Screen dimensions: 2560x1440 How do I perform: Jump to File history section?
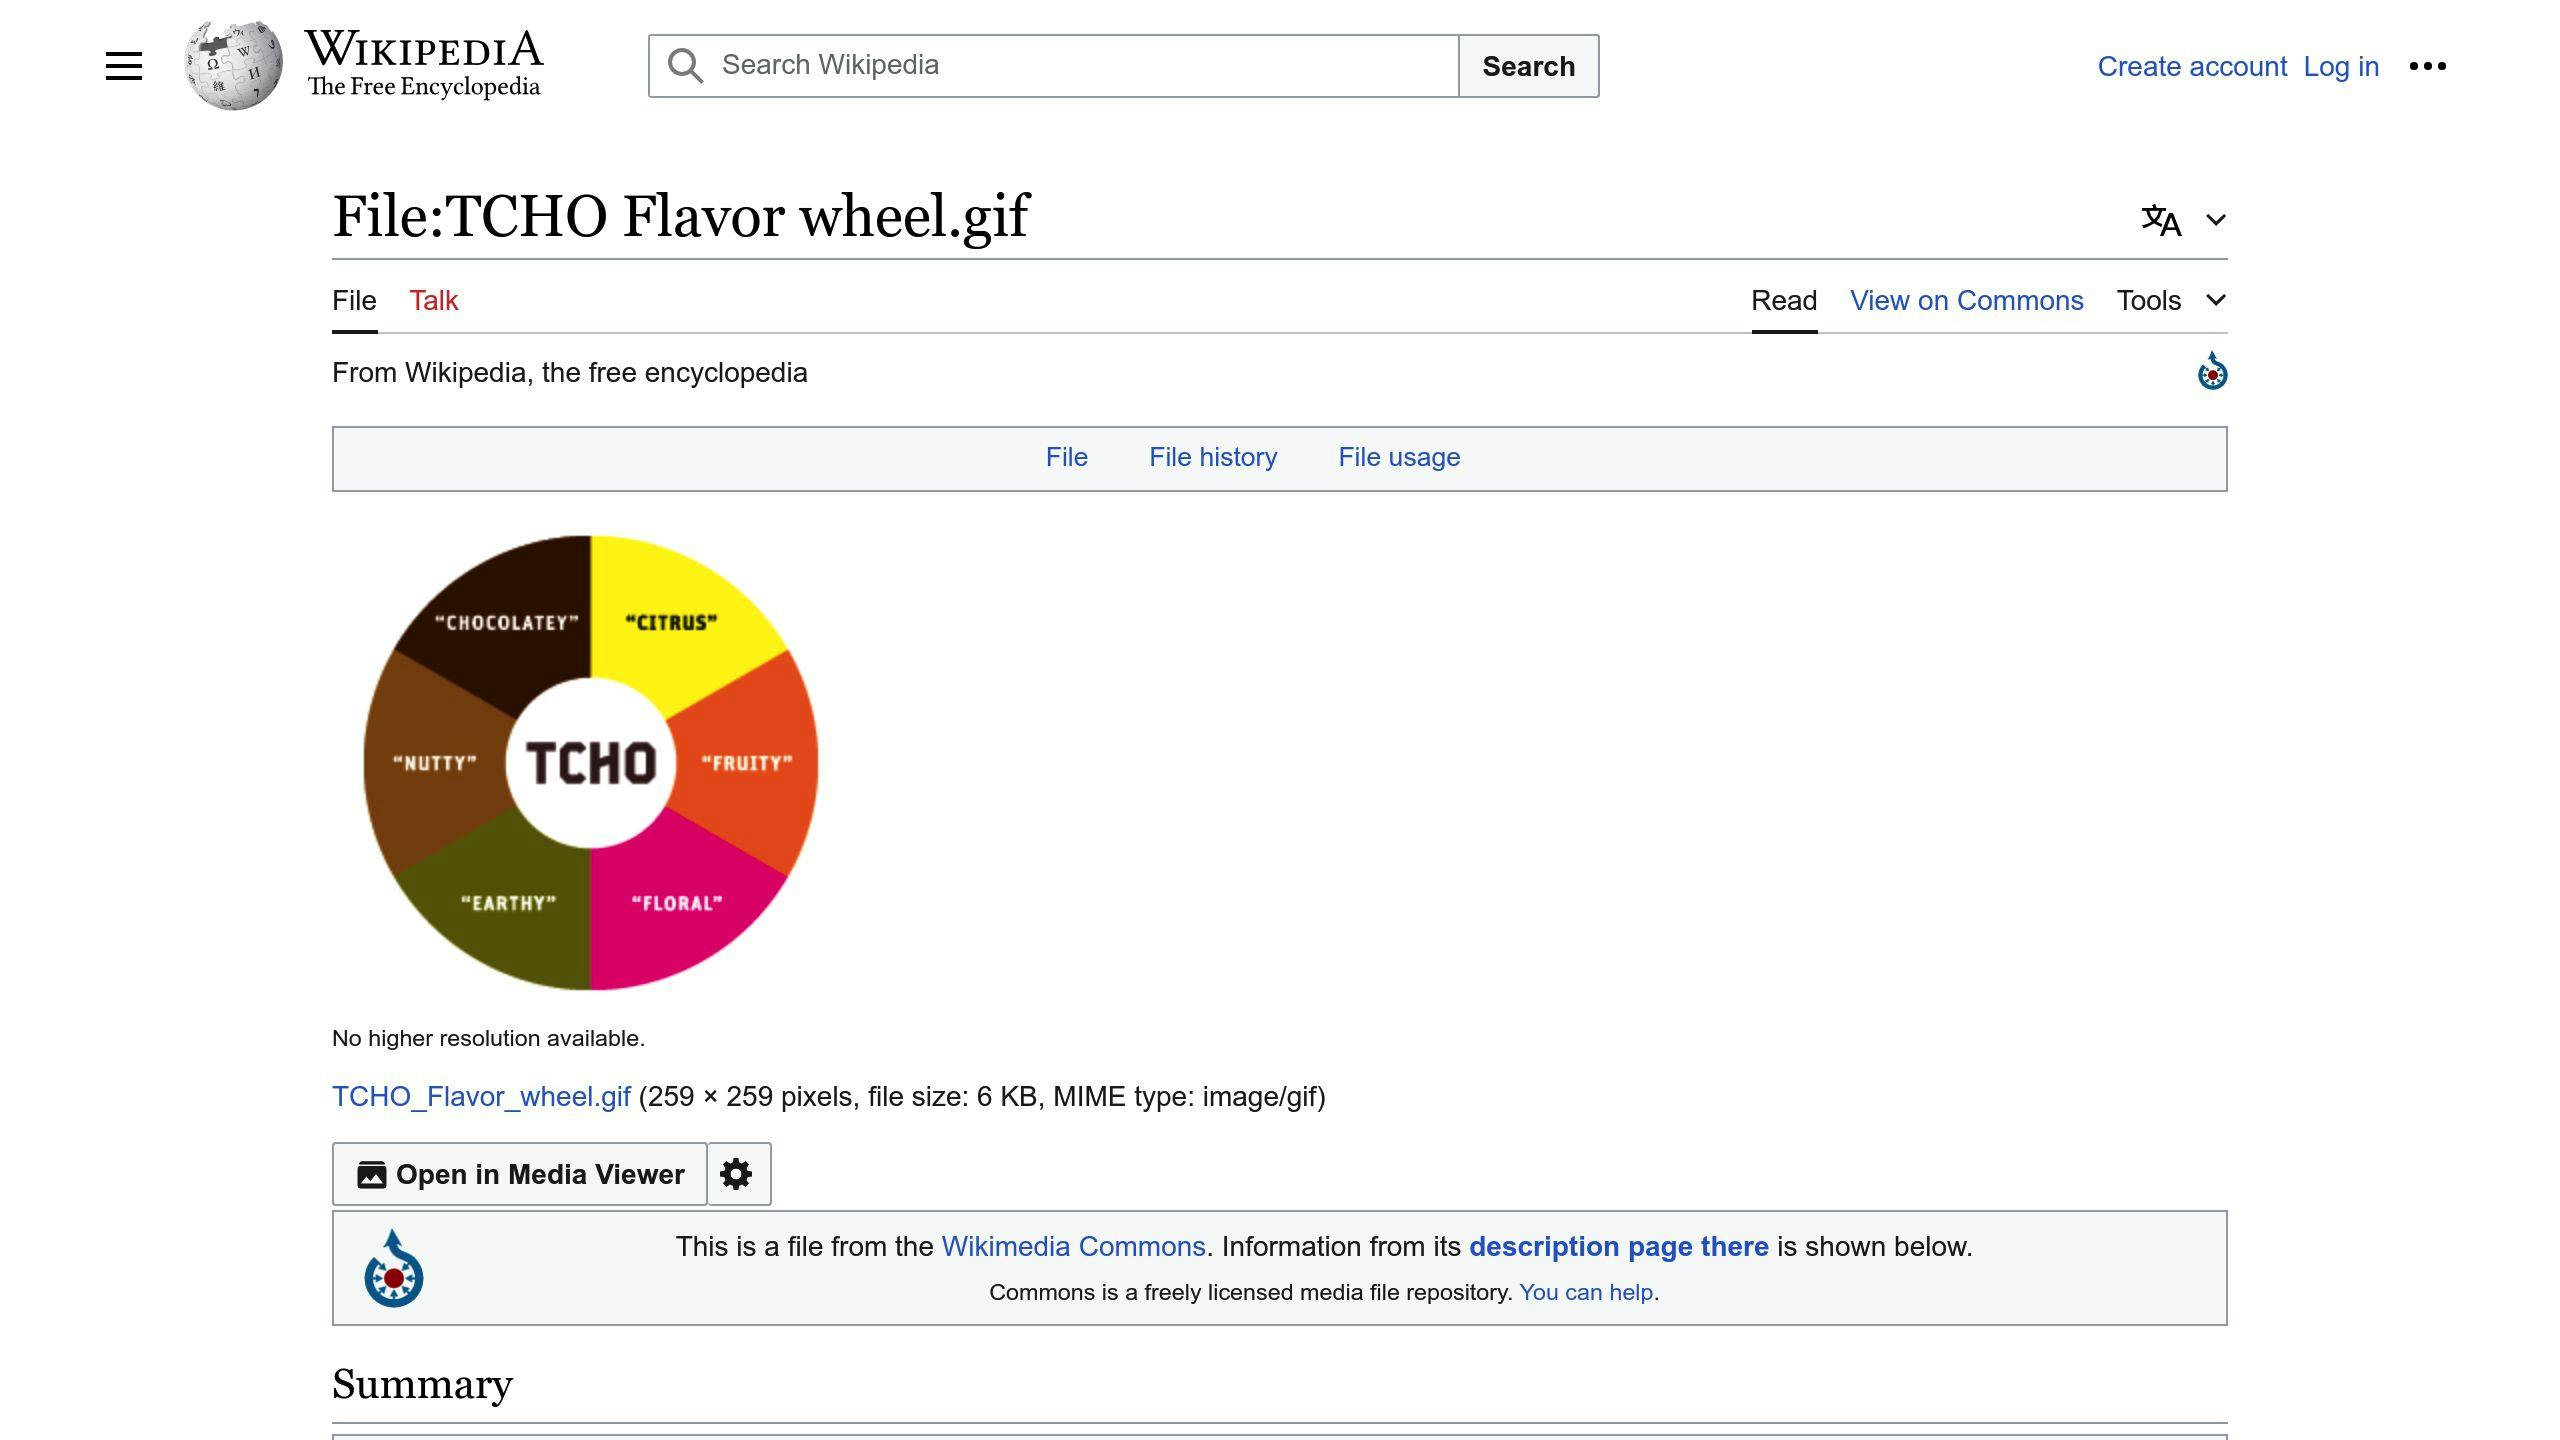click(1213, 457)
